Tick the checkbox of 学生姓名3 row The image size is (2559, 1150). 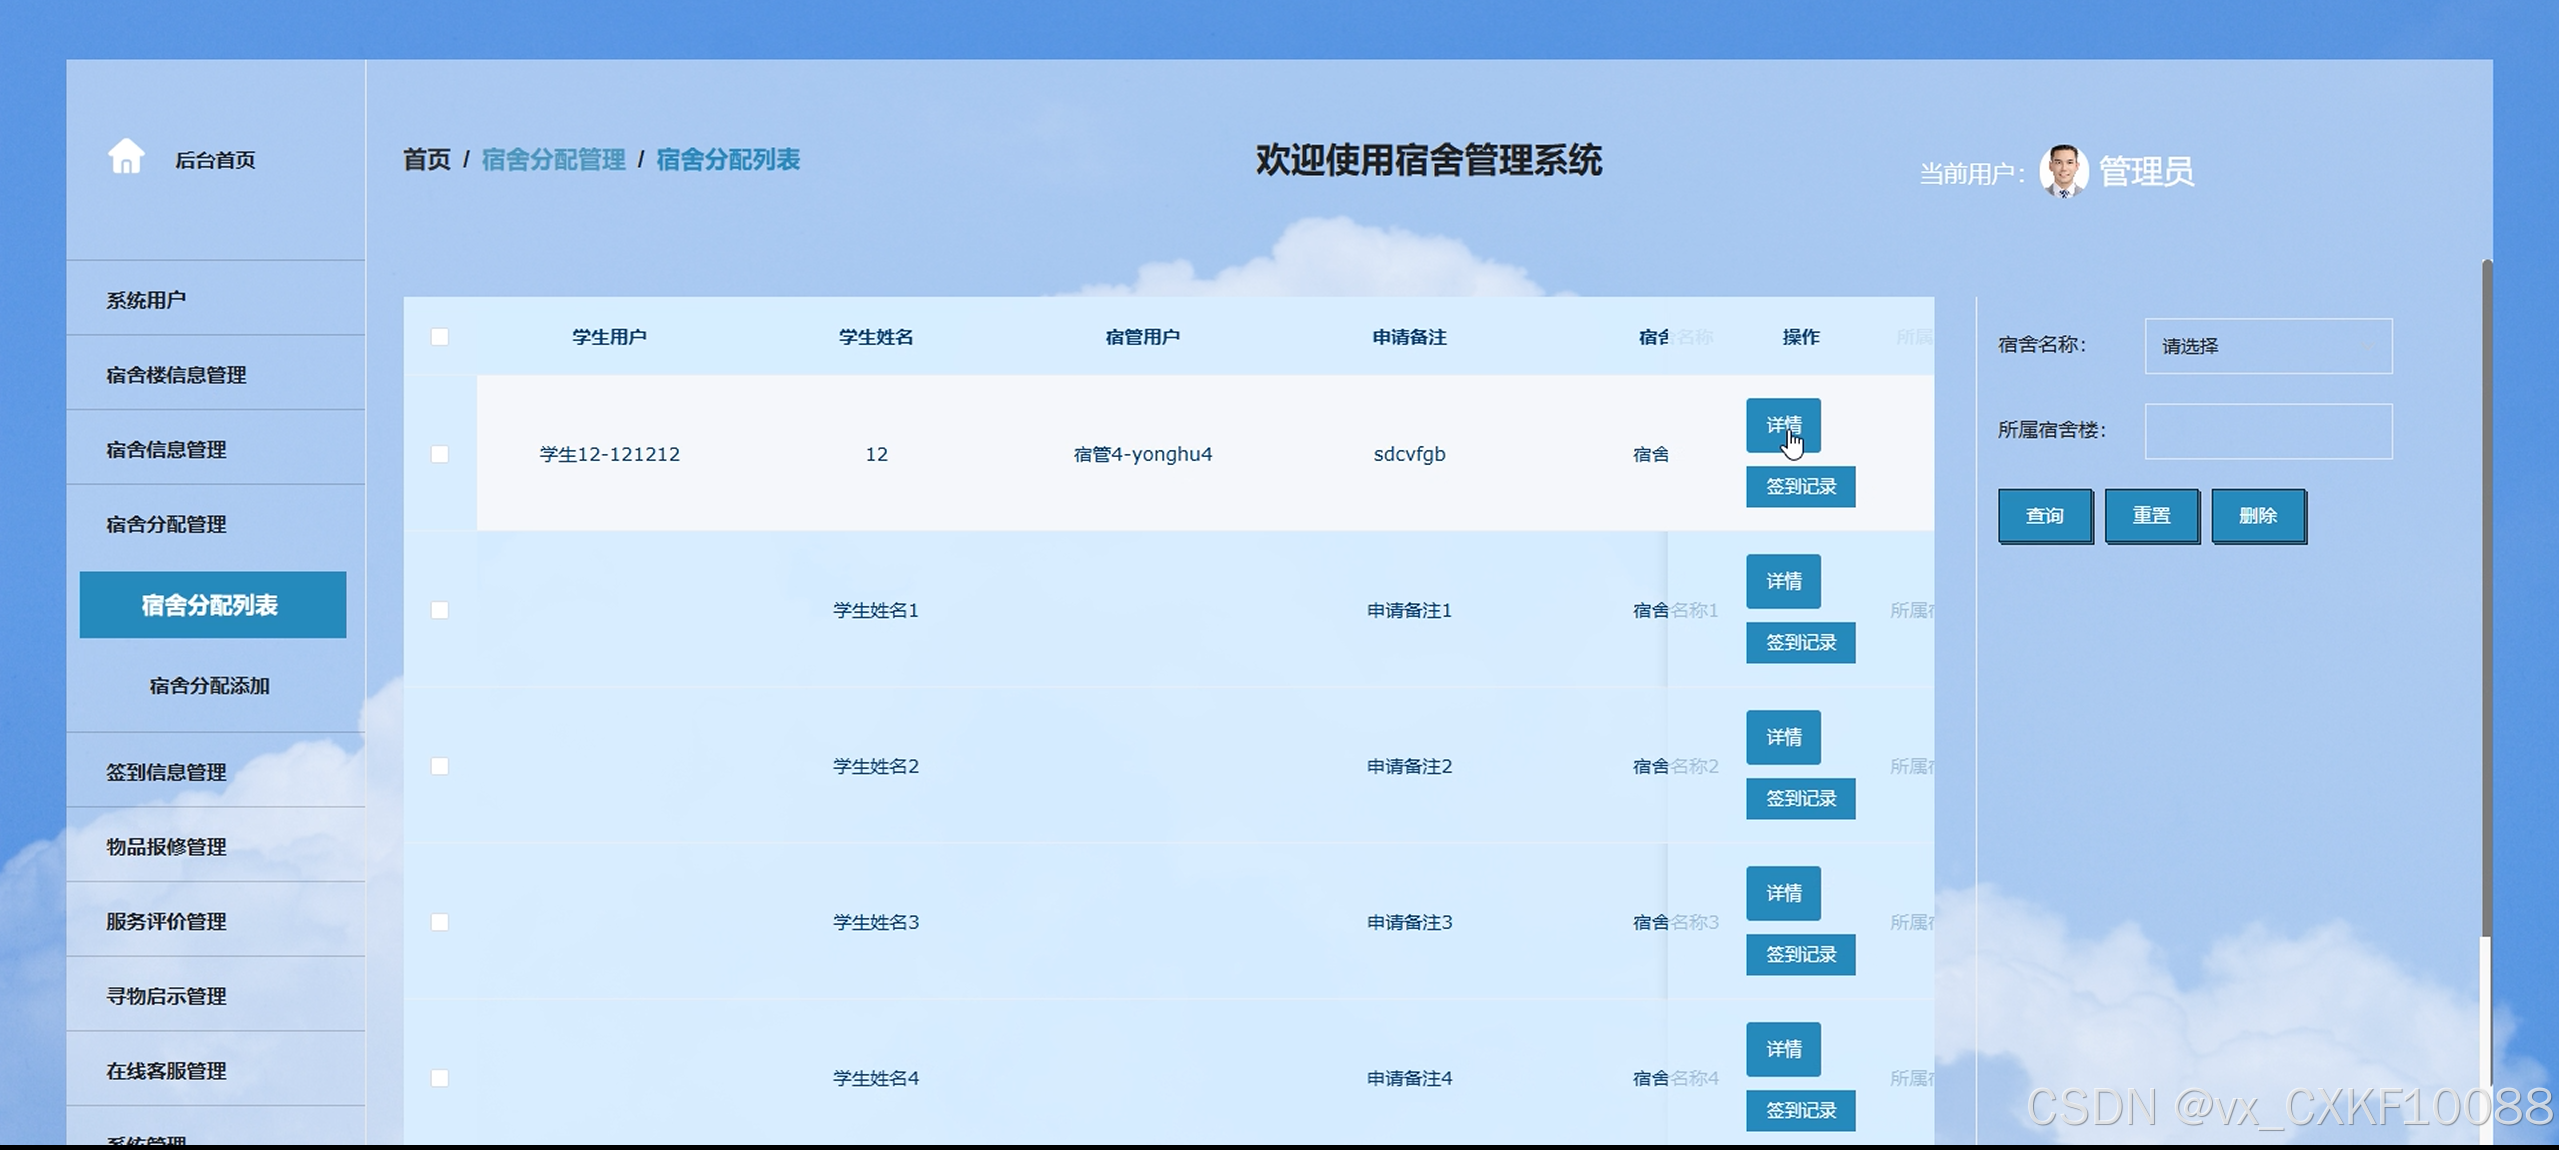440,922
